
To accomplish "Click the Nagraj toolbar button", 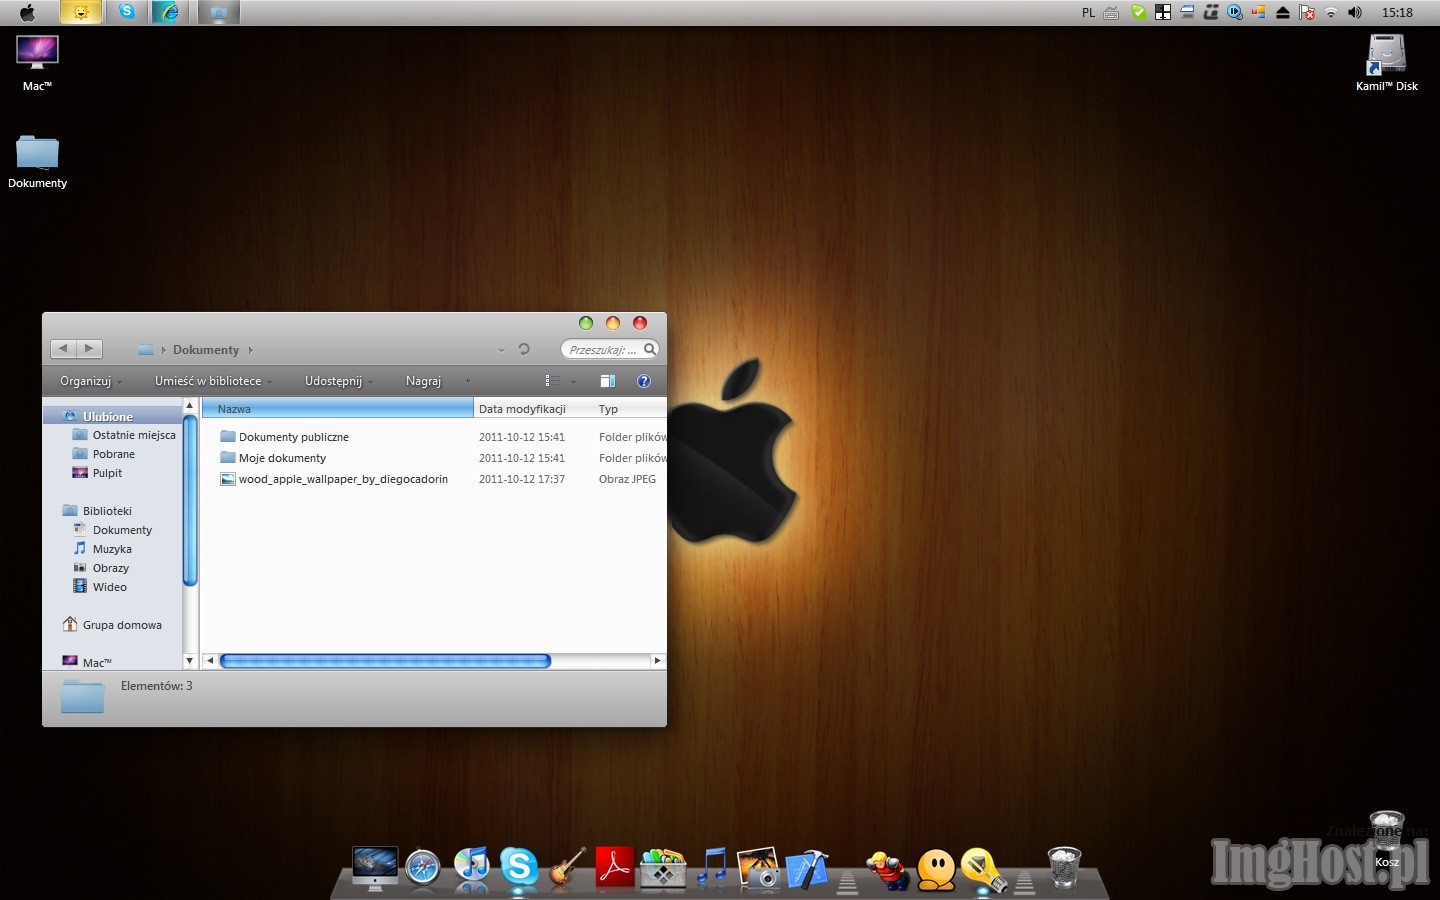I will (423, 381).
